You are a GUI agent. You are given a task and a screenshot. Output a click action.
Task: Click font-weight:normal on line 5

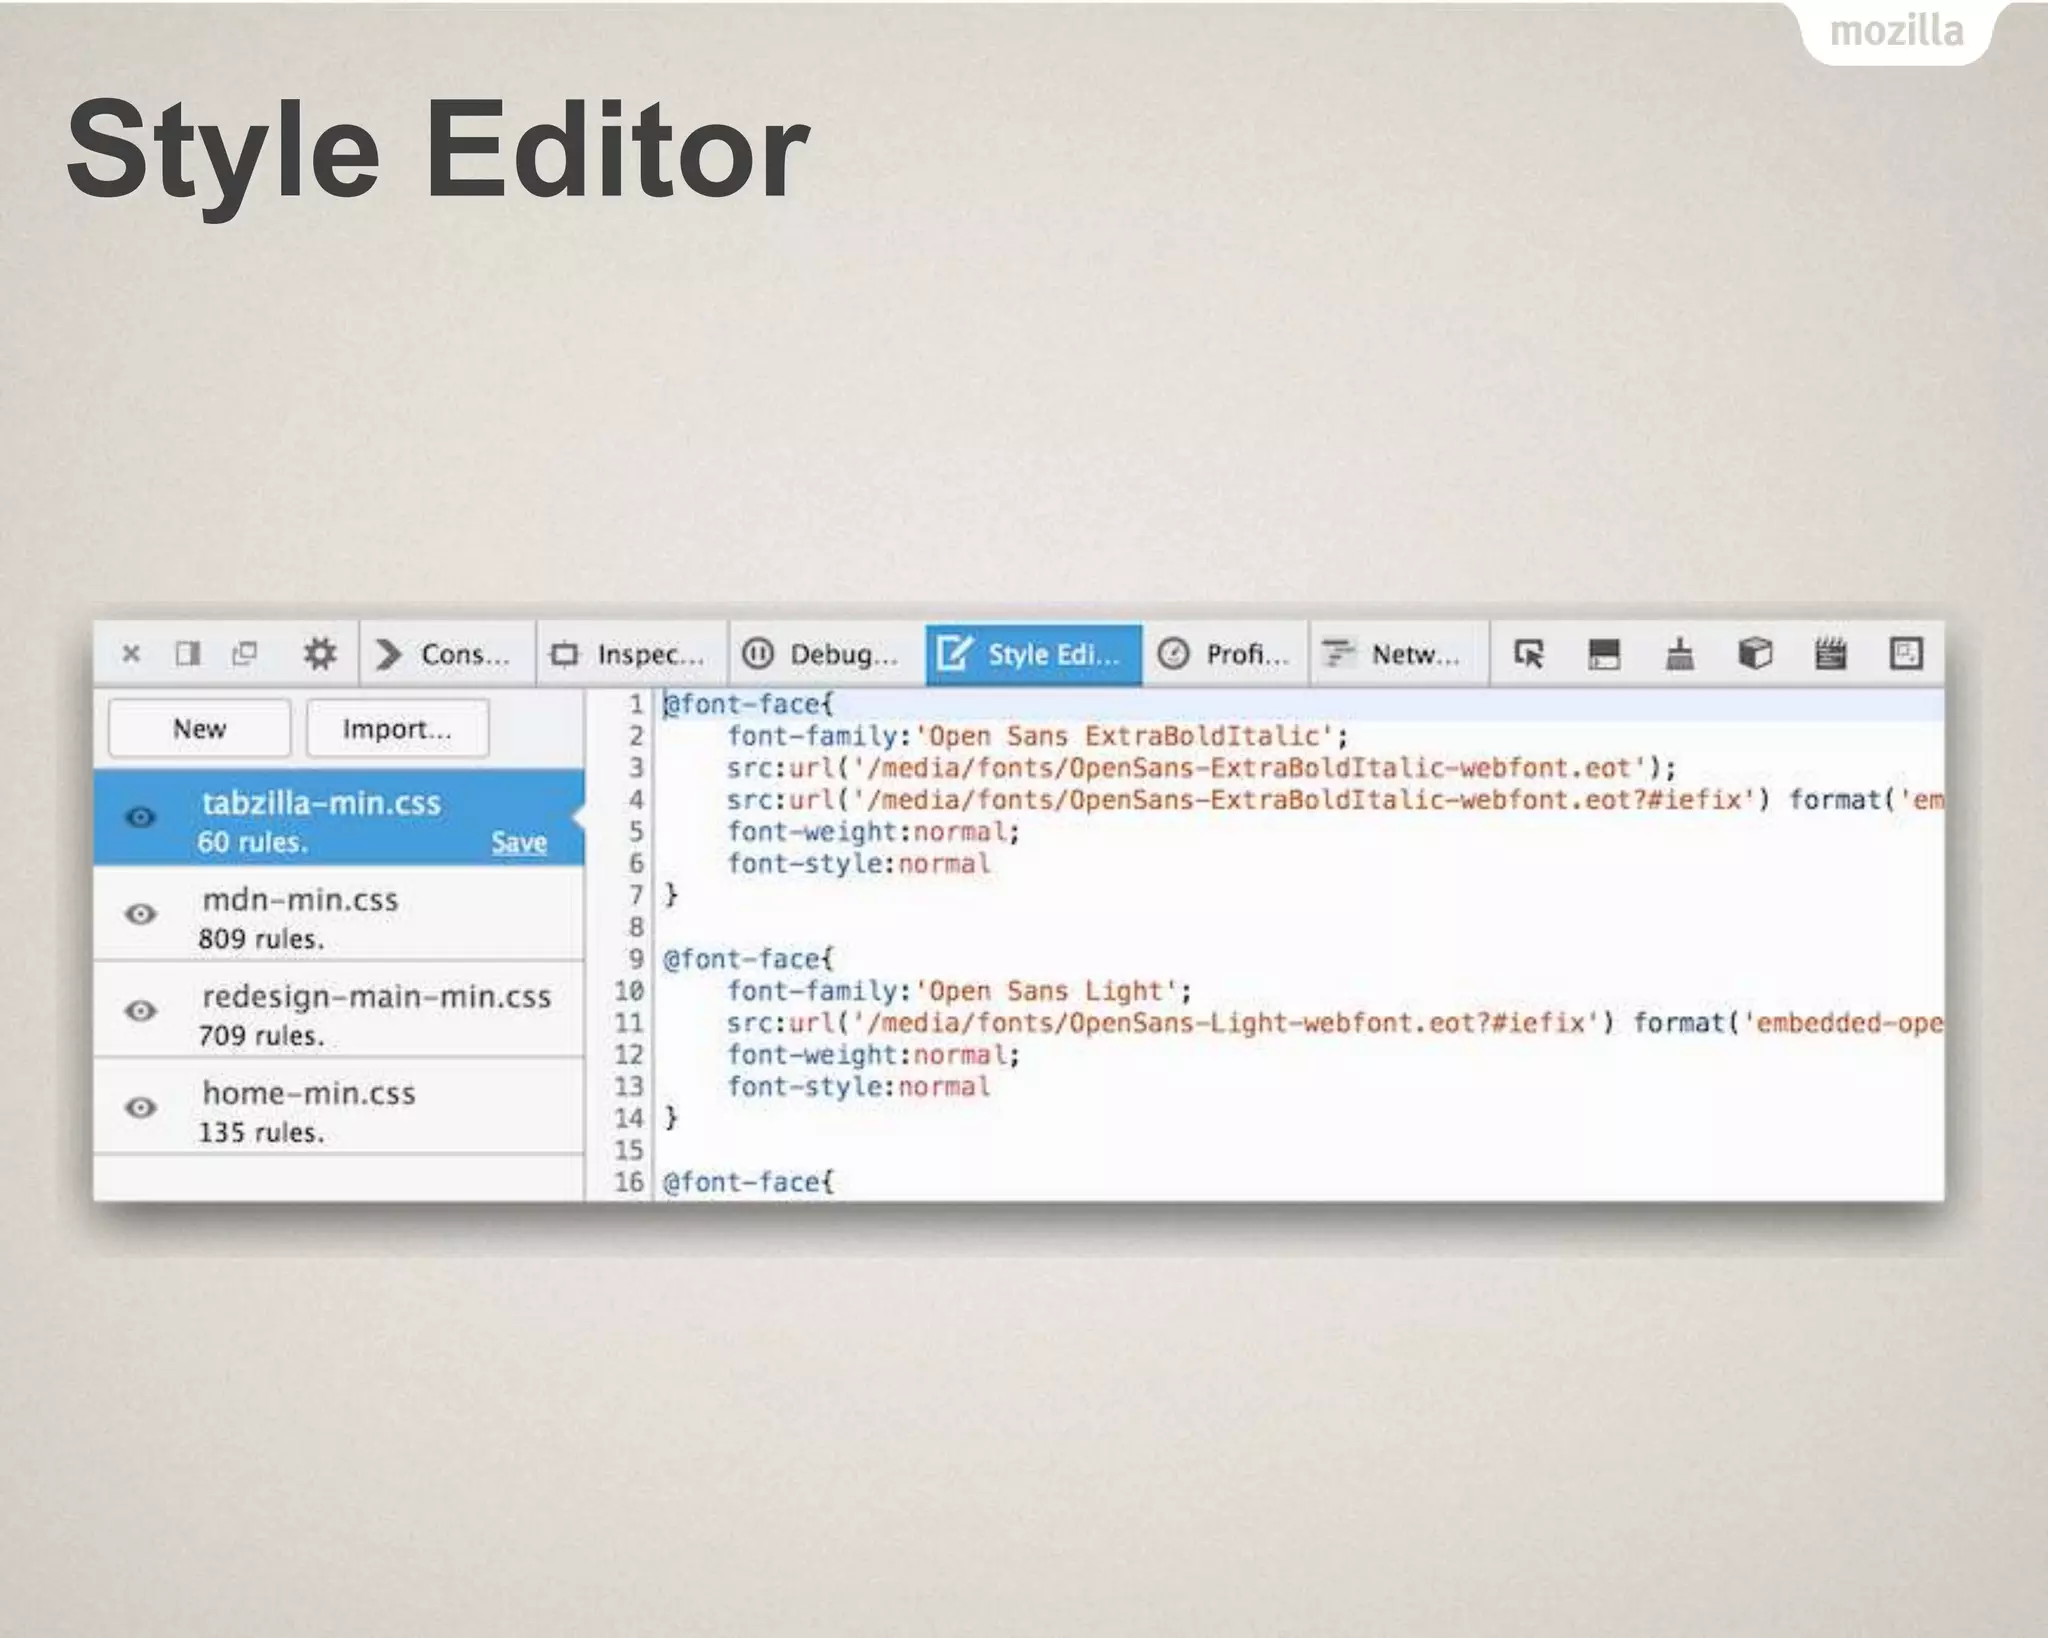pyautogui.click(x=873, y=832)
